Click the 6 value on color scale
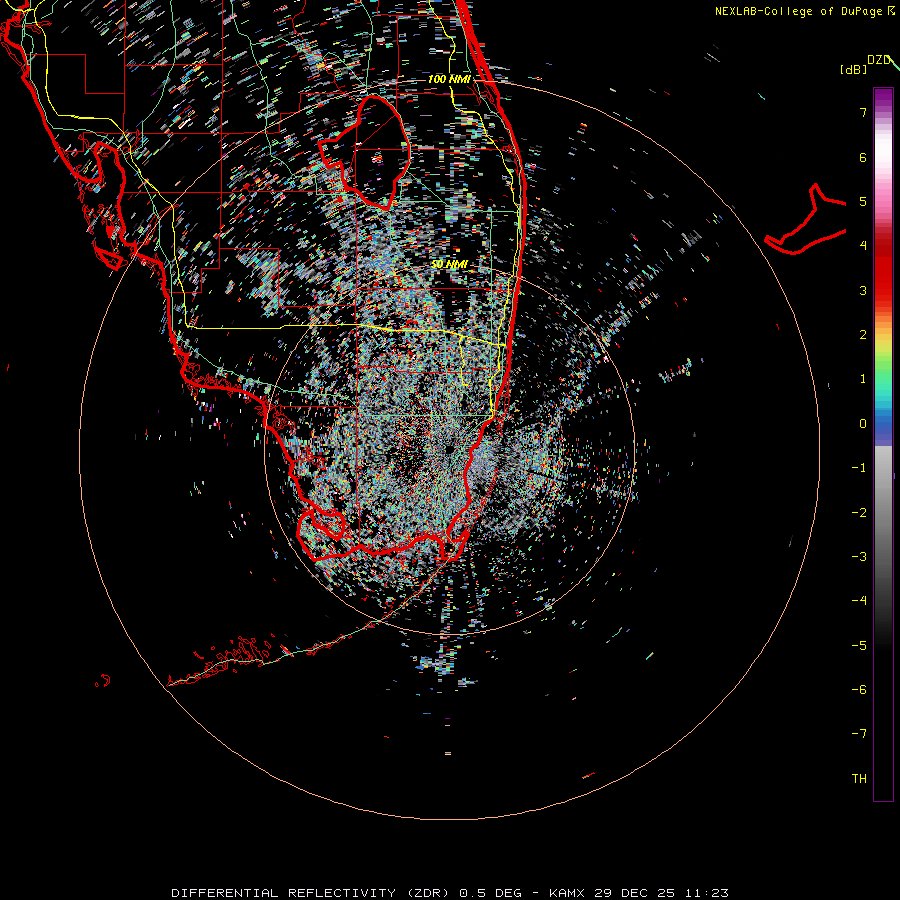 [863, 157]
